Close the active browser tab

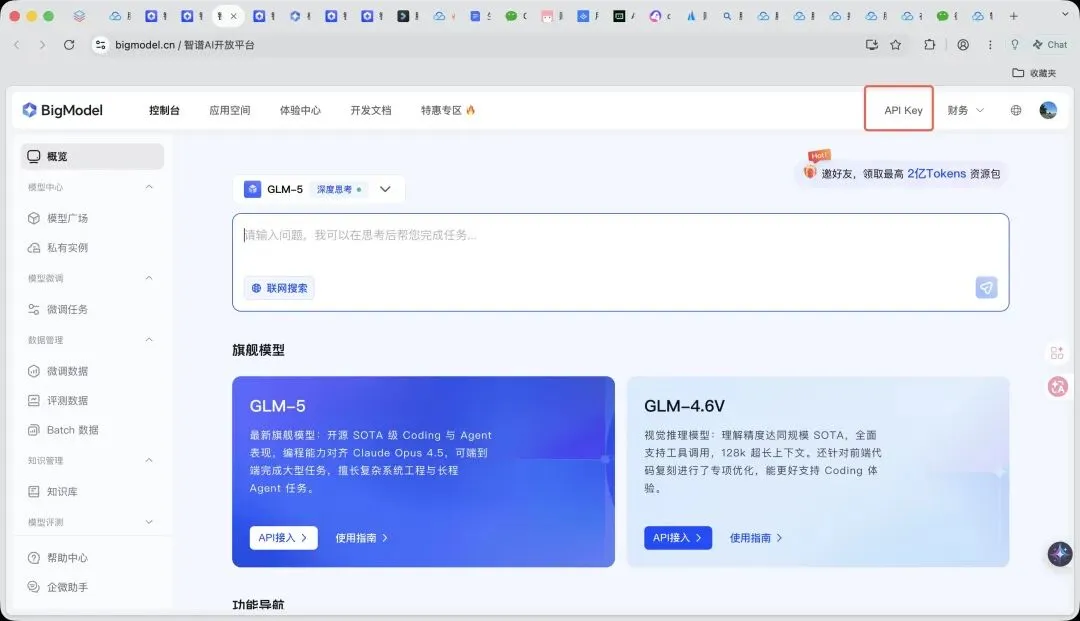(233, 16)
